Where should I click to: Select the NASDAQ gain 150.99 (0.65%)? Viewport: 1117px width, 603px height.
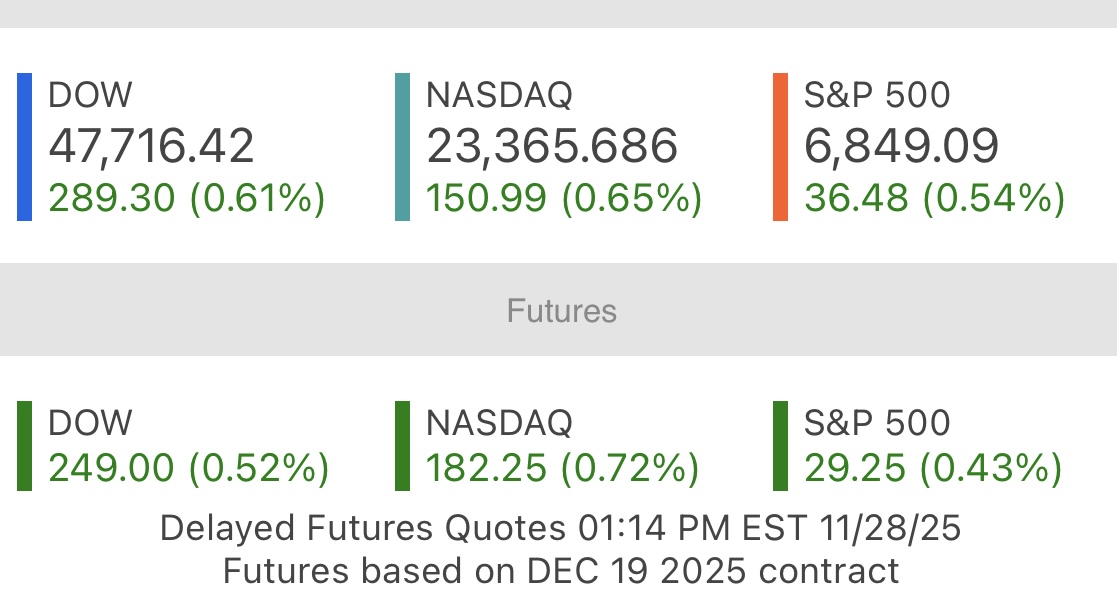point(564,198)
